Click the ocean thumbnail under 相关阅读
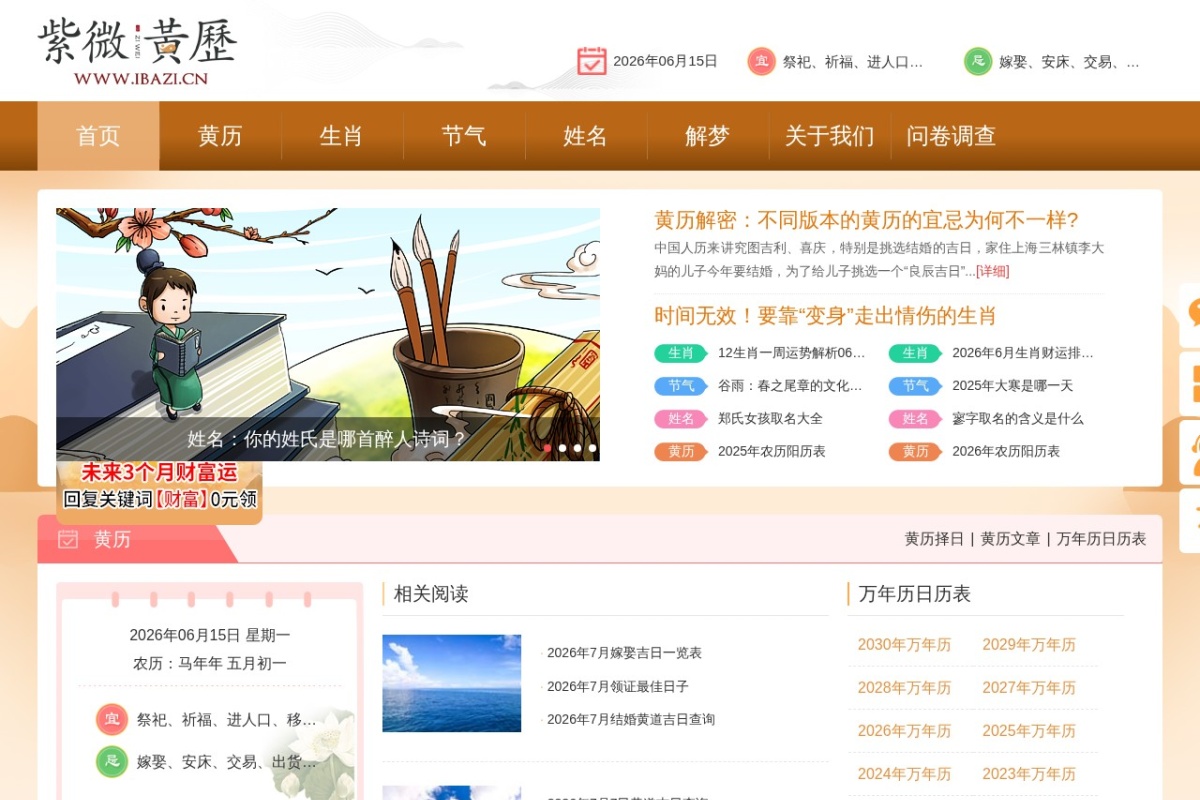The height and width of the screenshot is (800, 1200). (x=452, y=683)
